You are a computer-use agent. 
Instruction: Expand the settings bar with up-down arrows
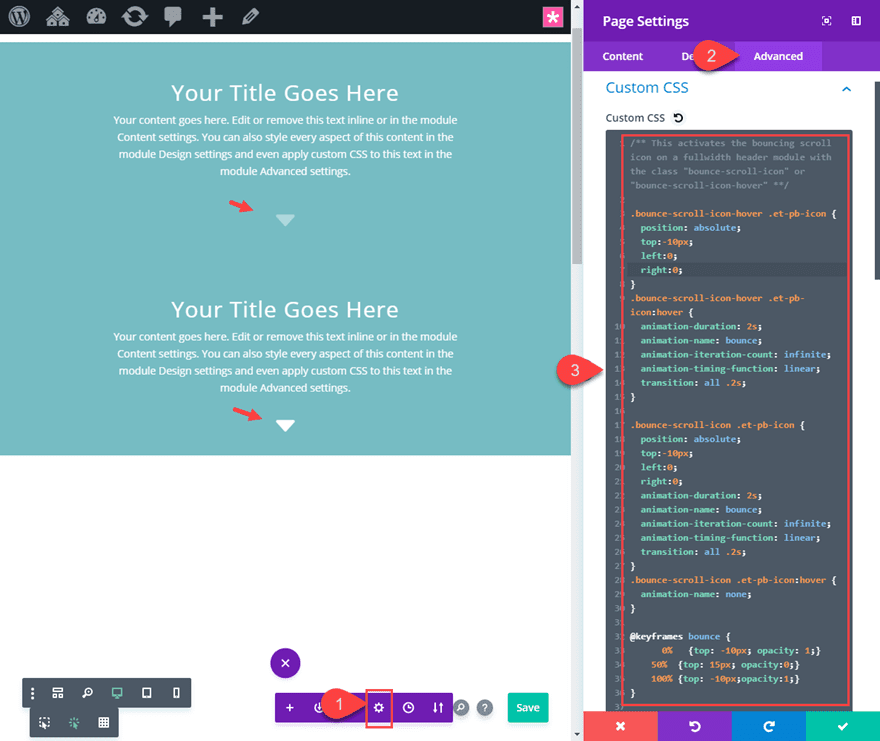pyautogui.click(x=438, y=707)
